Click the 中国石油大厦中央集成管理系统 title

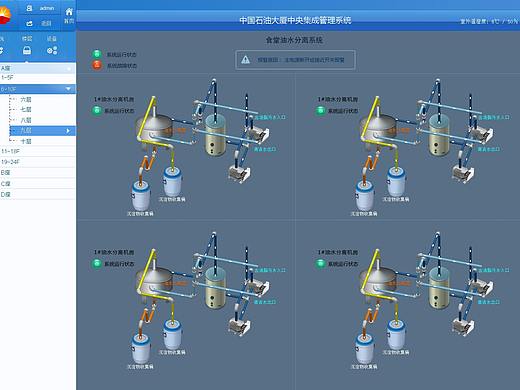coord(295,20)
